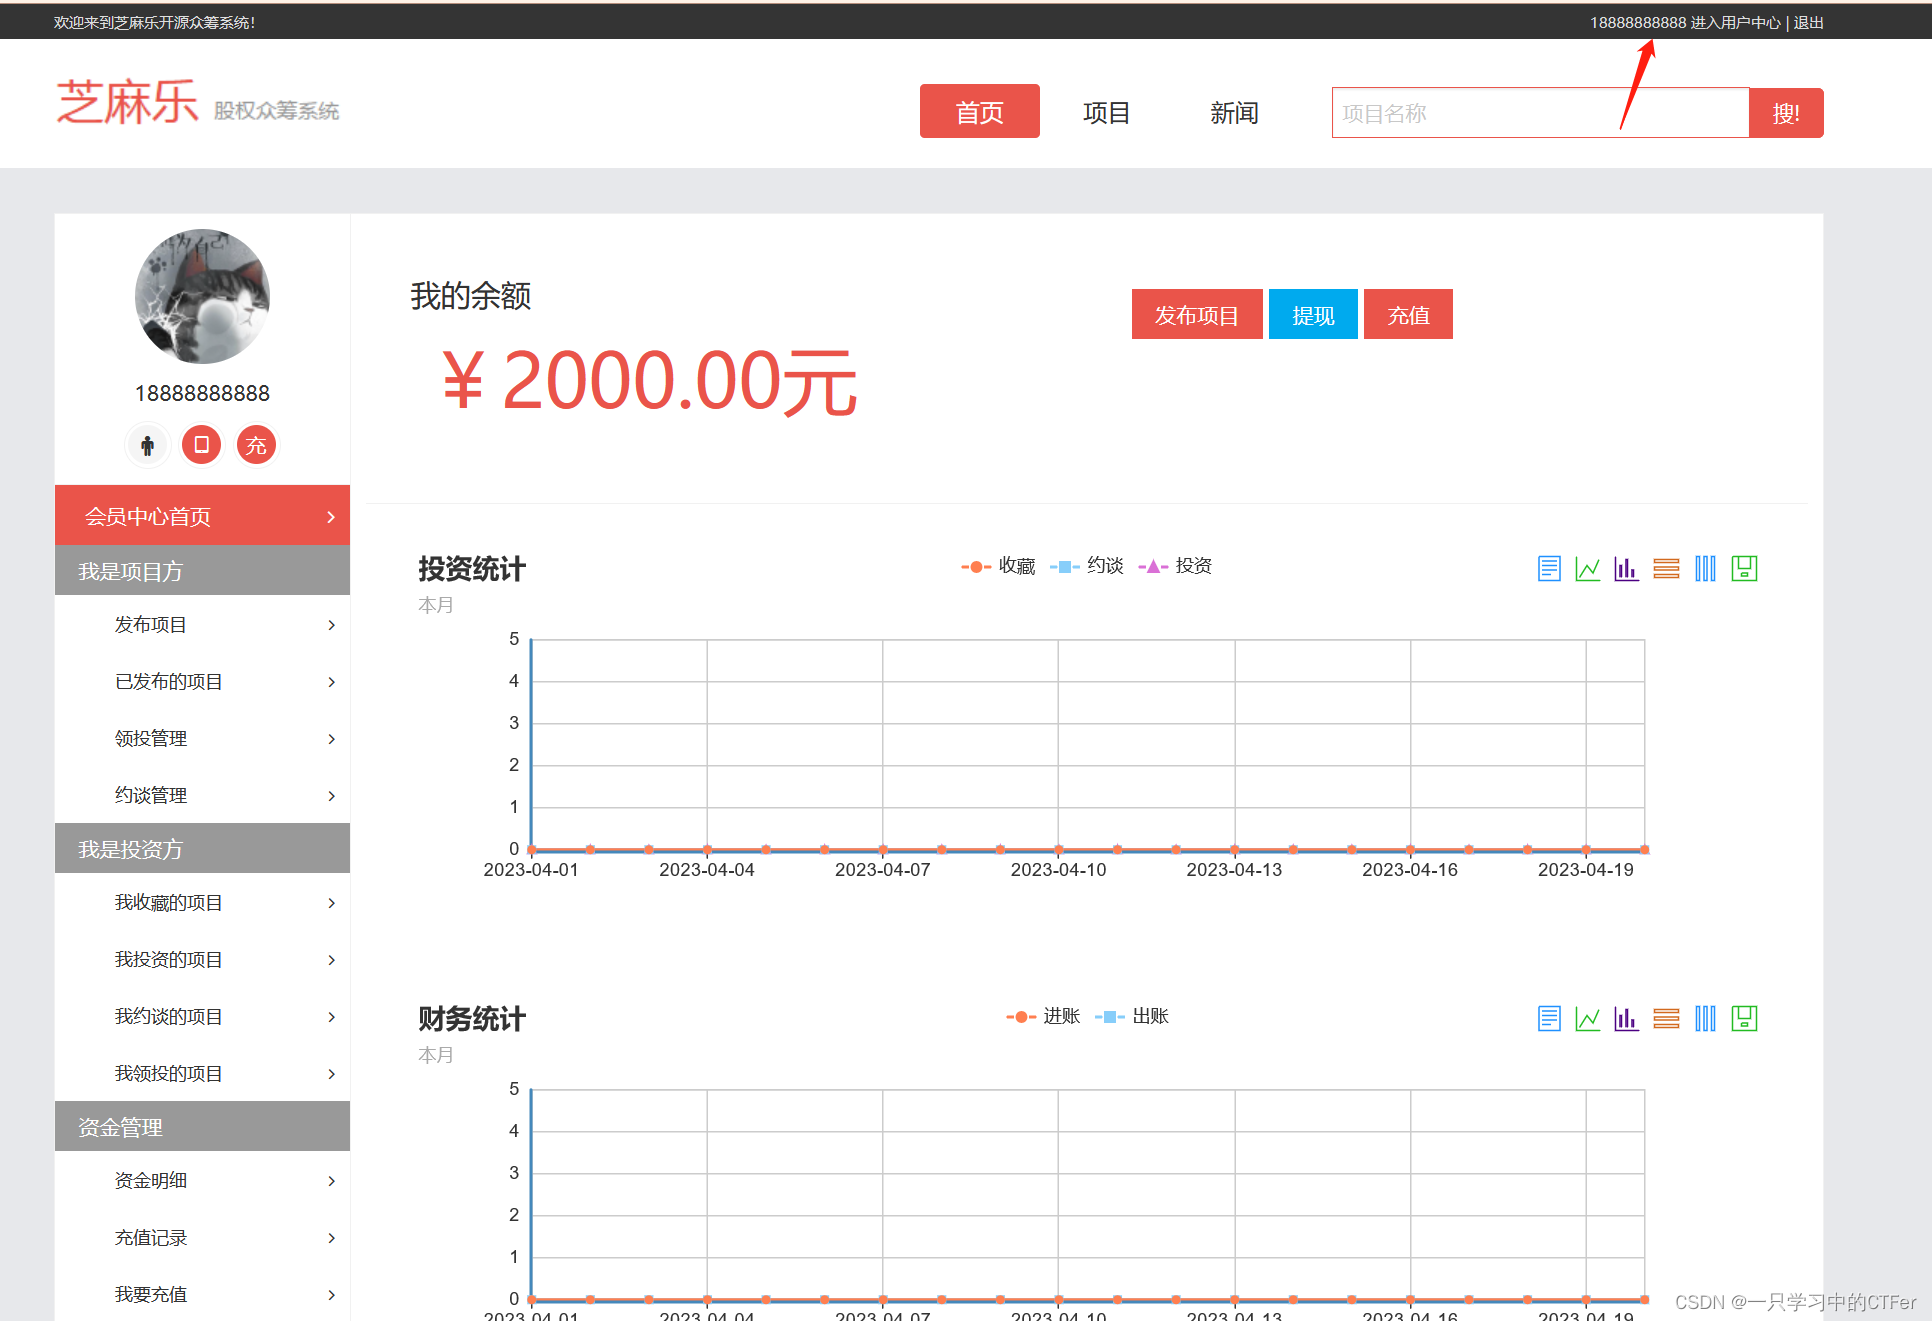Expand 已发布的项目 sidebar arrow
This screenshot has height=1321, width=1932.
[x=331, y=682]
